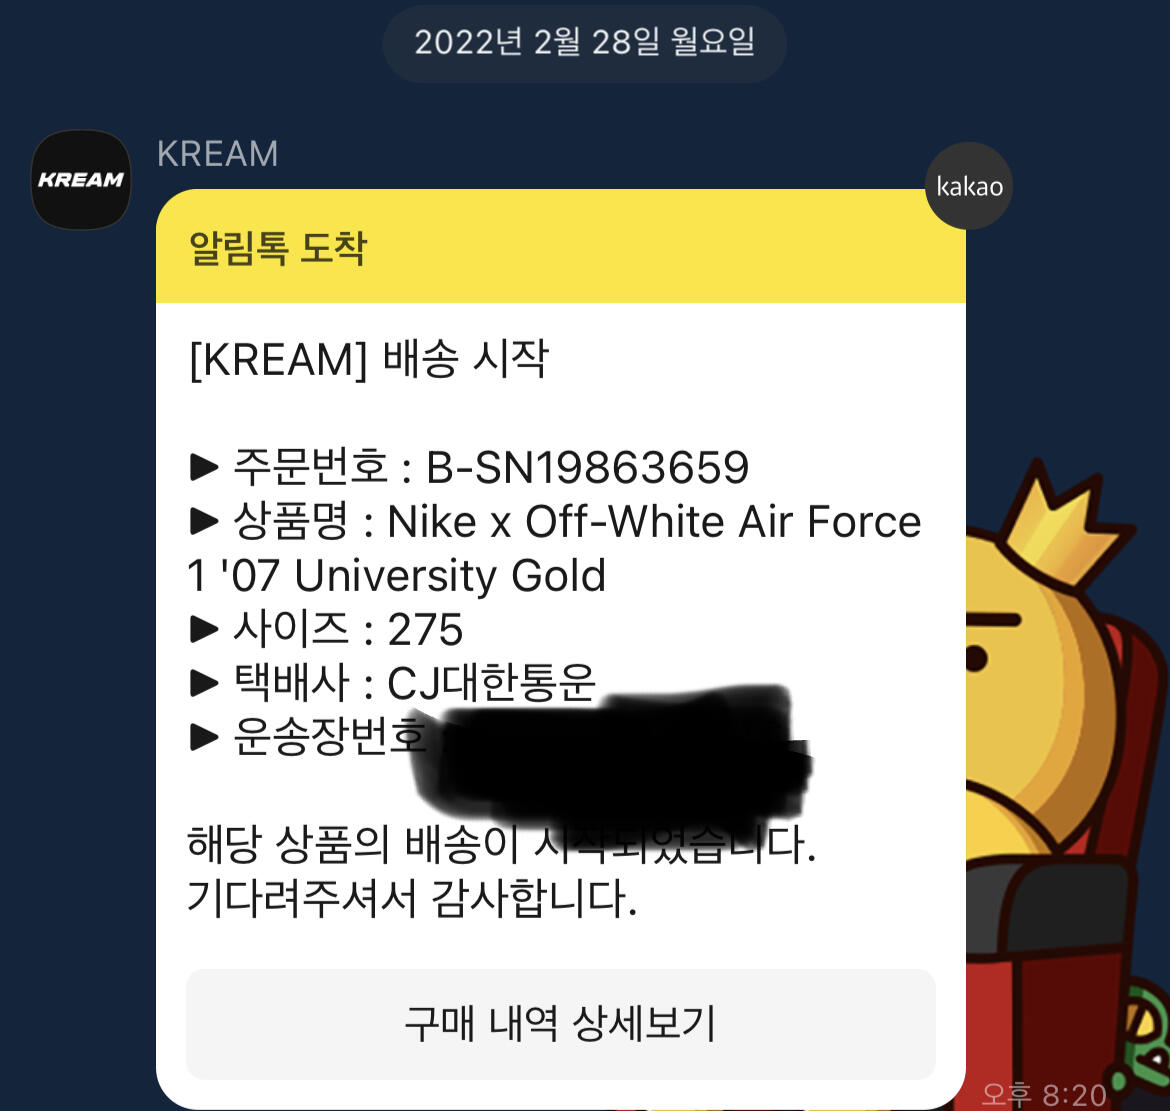Click the 기다려주셔서 감사합니다 line

412,898
